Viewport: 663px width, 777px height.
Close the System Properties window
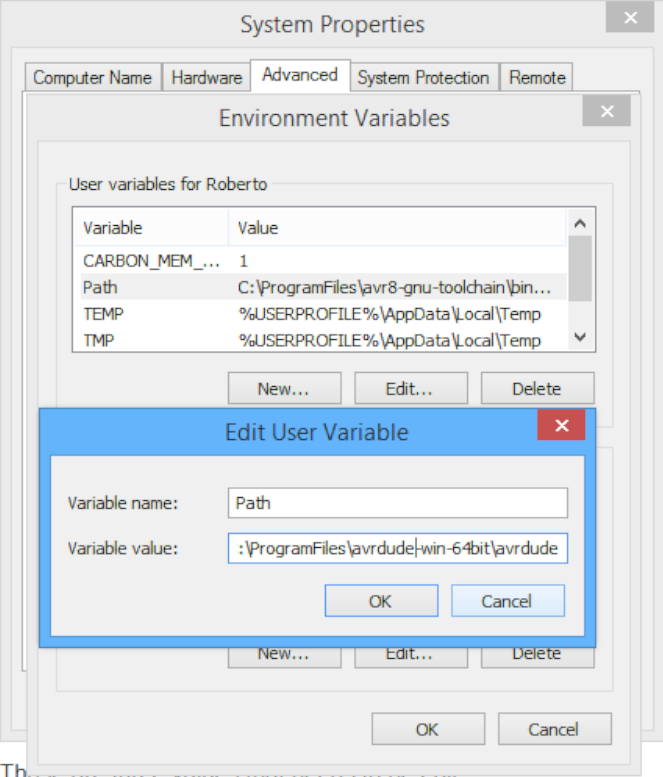(x=629, y=18)
